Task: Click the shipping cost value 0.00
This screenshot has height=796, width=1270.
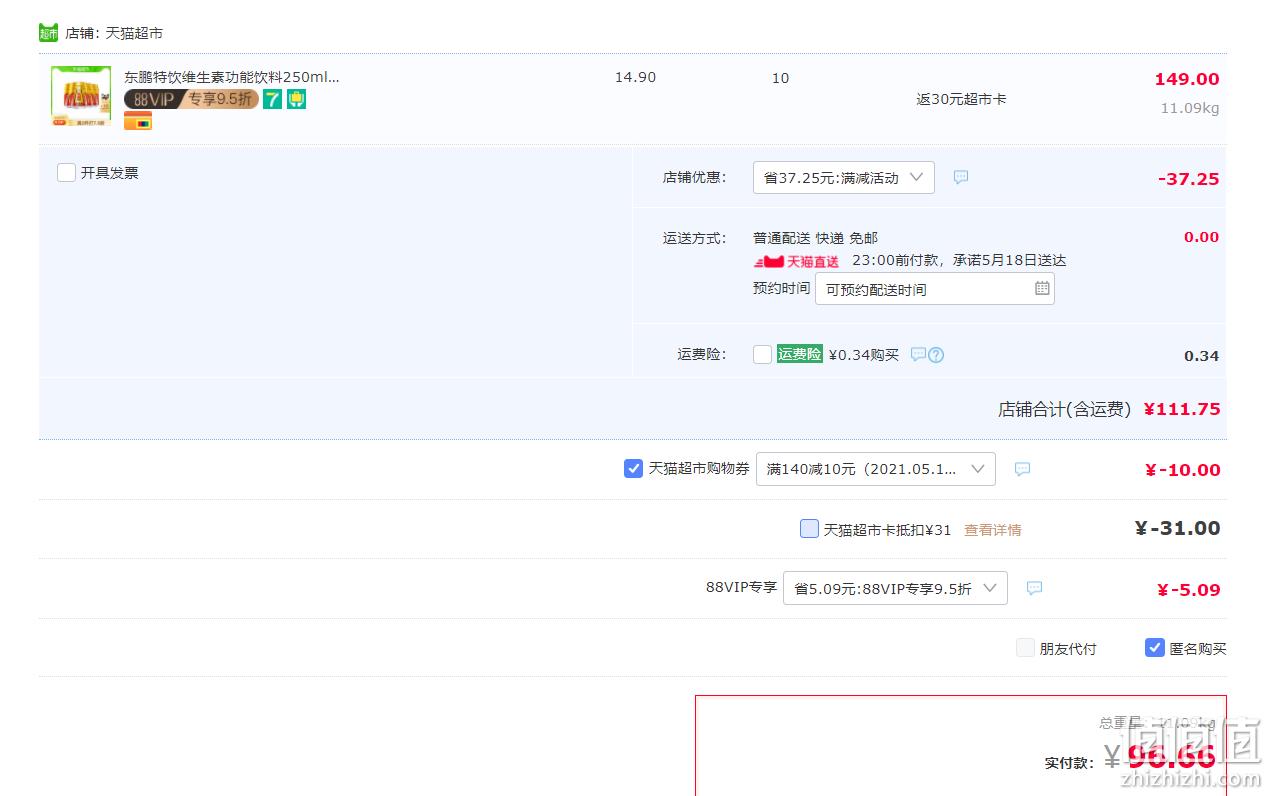Action: (1201, 237)
